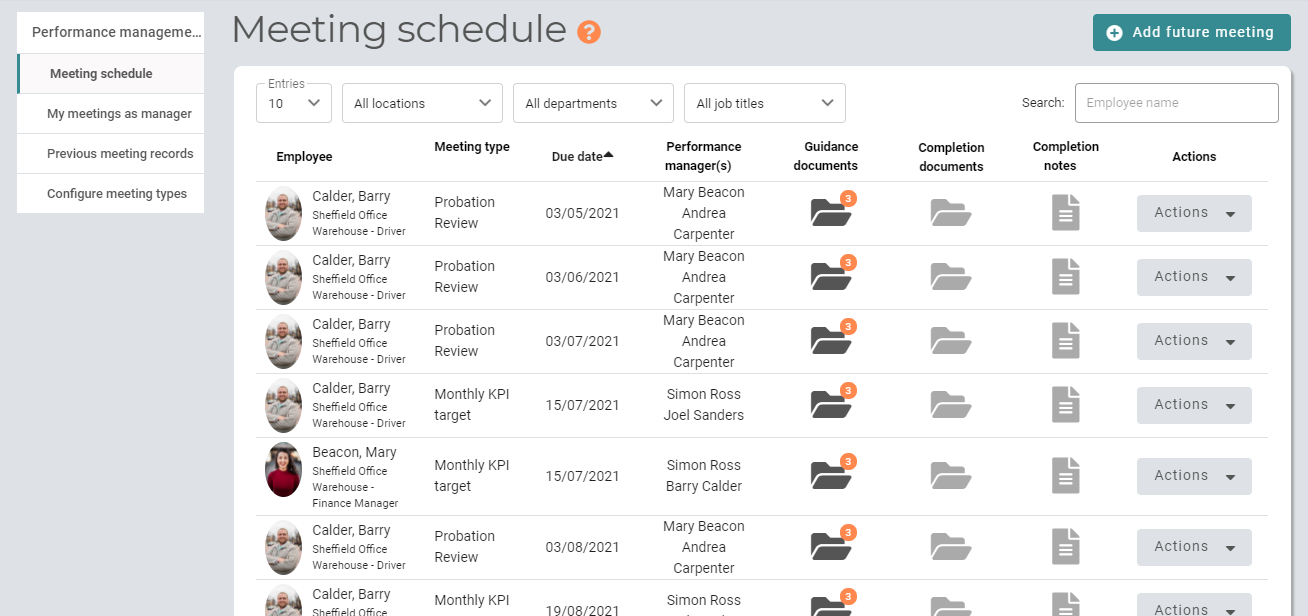Open the help icon beside Meeting schedule title
The width and height of the screenshot is (1308, 616).
pos(589,32)
